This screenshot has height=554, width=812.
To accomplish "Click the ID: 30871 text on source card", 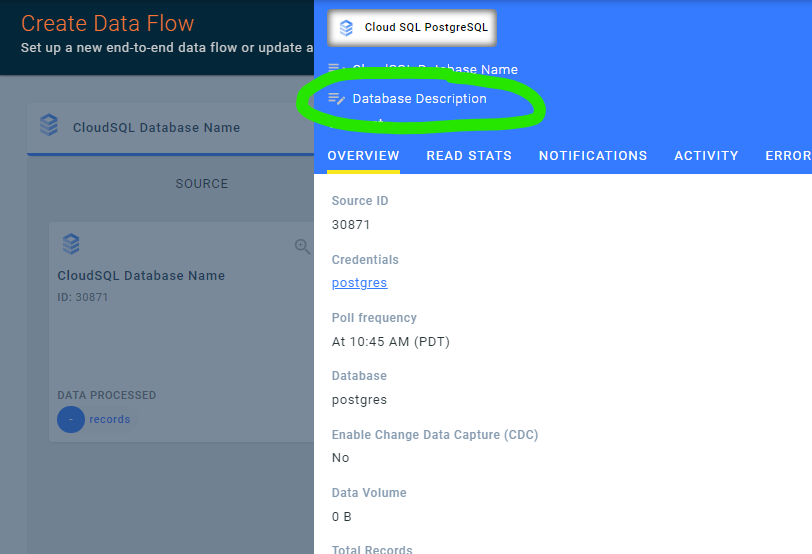I will [83, 297].
